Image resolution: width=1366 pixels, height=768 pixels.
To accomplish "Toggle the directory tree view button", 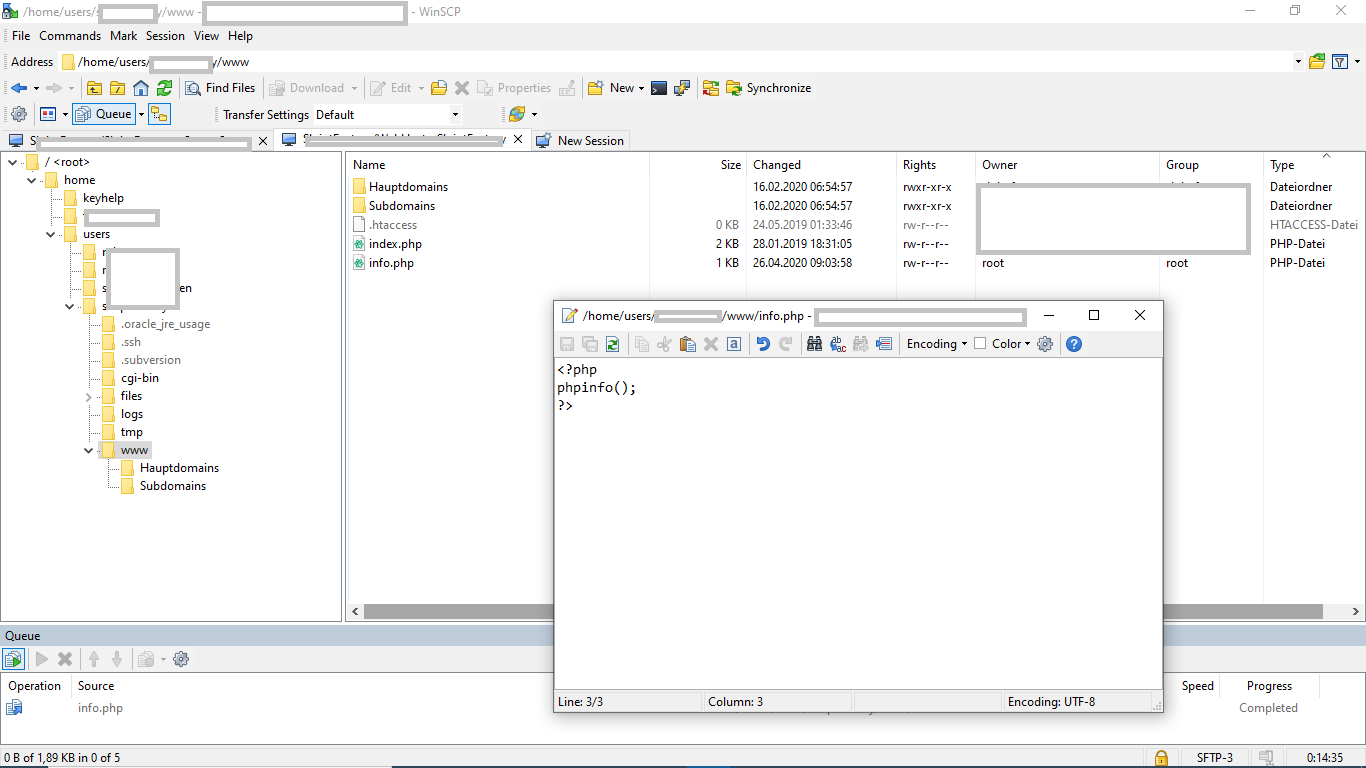I will [x=160, y=114].
